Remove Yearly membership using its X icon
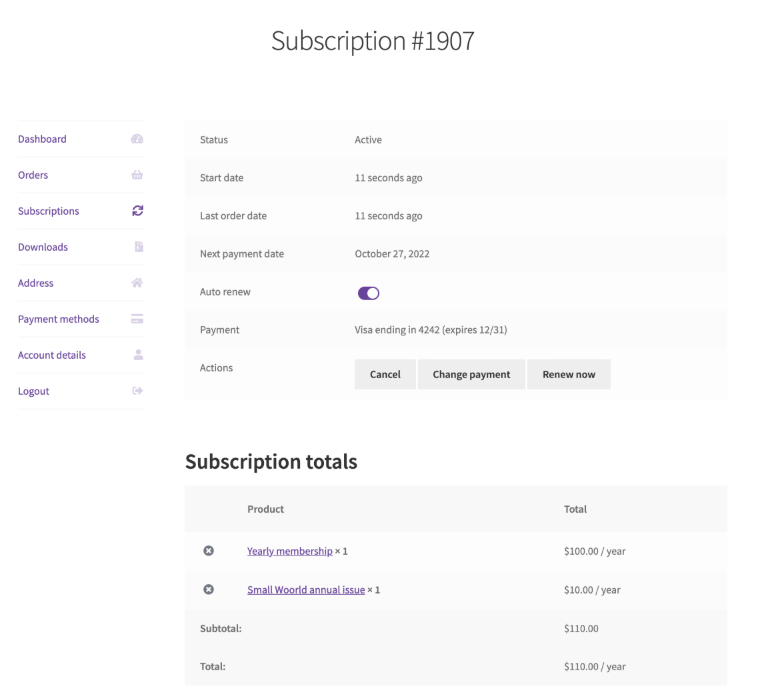This screenshot has width=763, height=698. tap(208, 551)
